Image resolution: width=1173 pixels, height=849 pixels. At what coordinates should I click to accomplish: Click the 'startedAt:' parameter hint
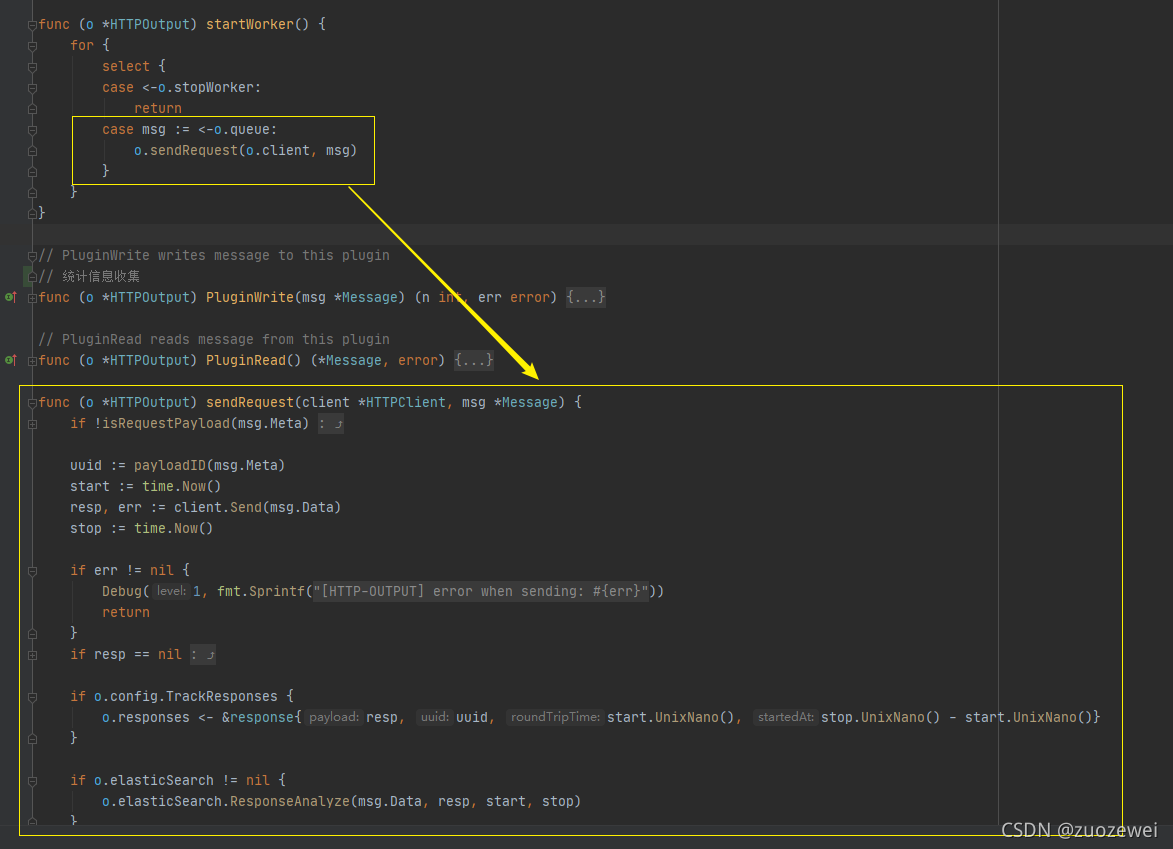click(785, 717)
